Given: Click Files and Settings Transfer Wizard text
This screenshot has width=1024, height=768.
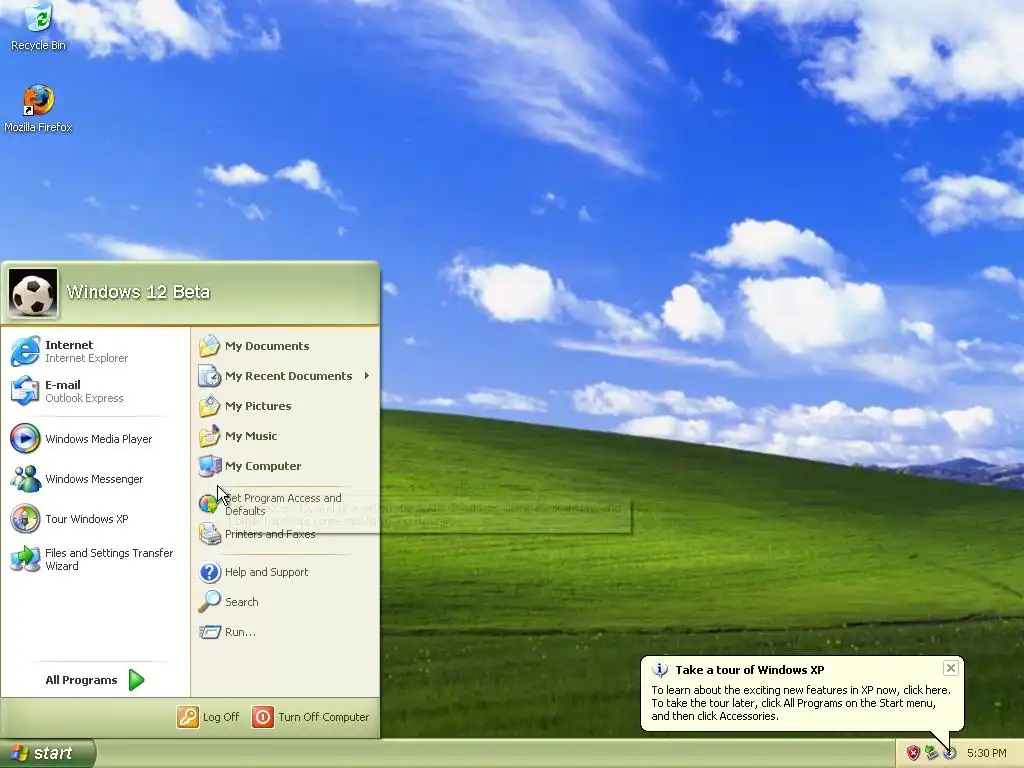Looking at the screenshot, I should click(x=109, y=559).
